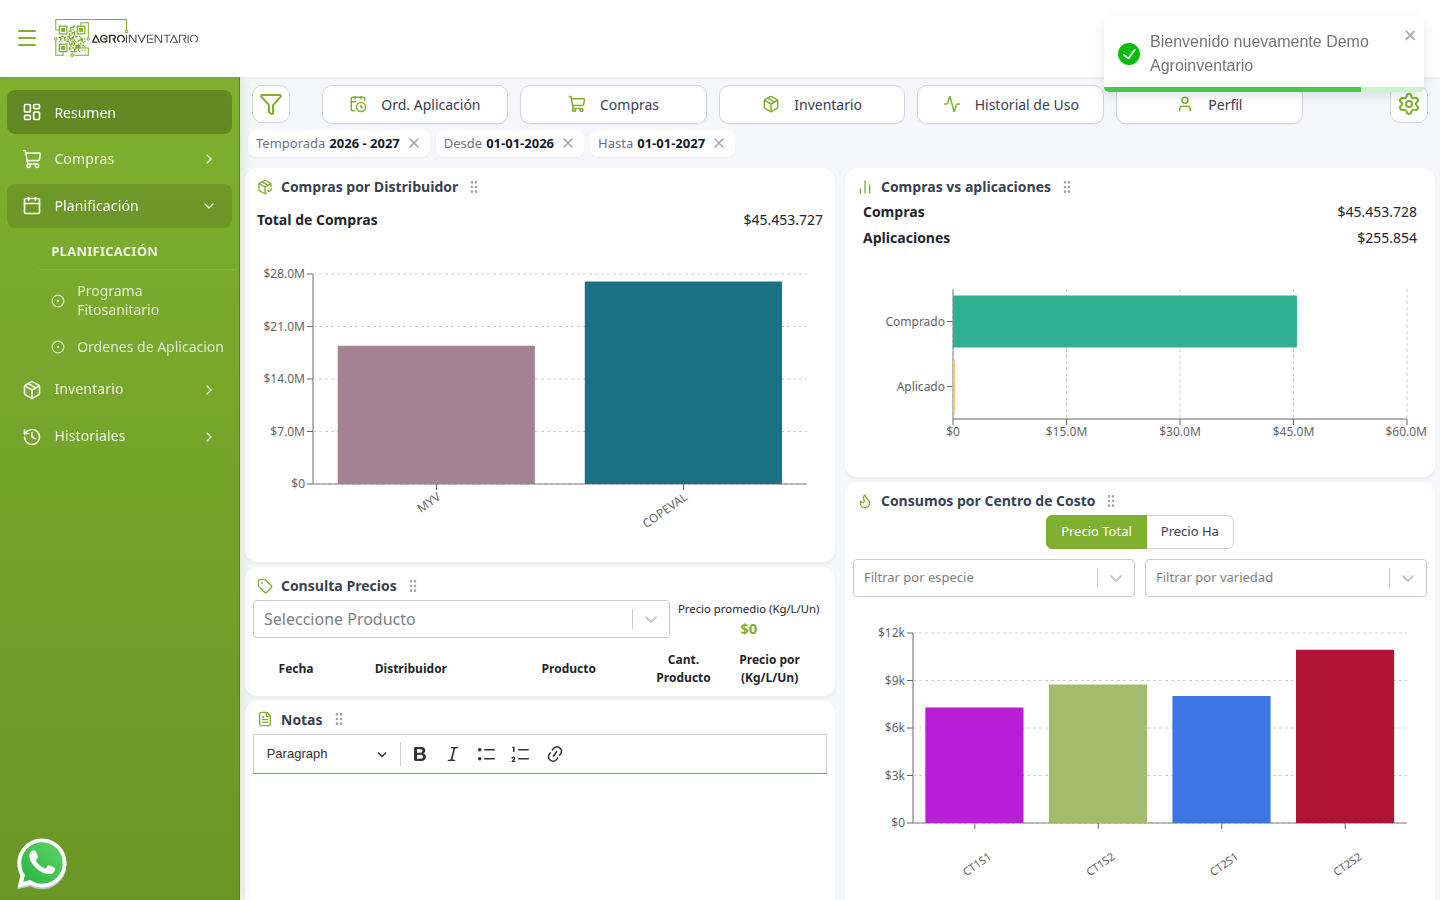Open the Perfil button

coord(1209,105)
